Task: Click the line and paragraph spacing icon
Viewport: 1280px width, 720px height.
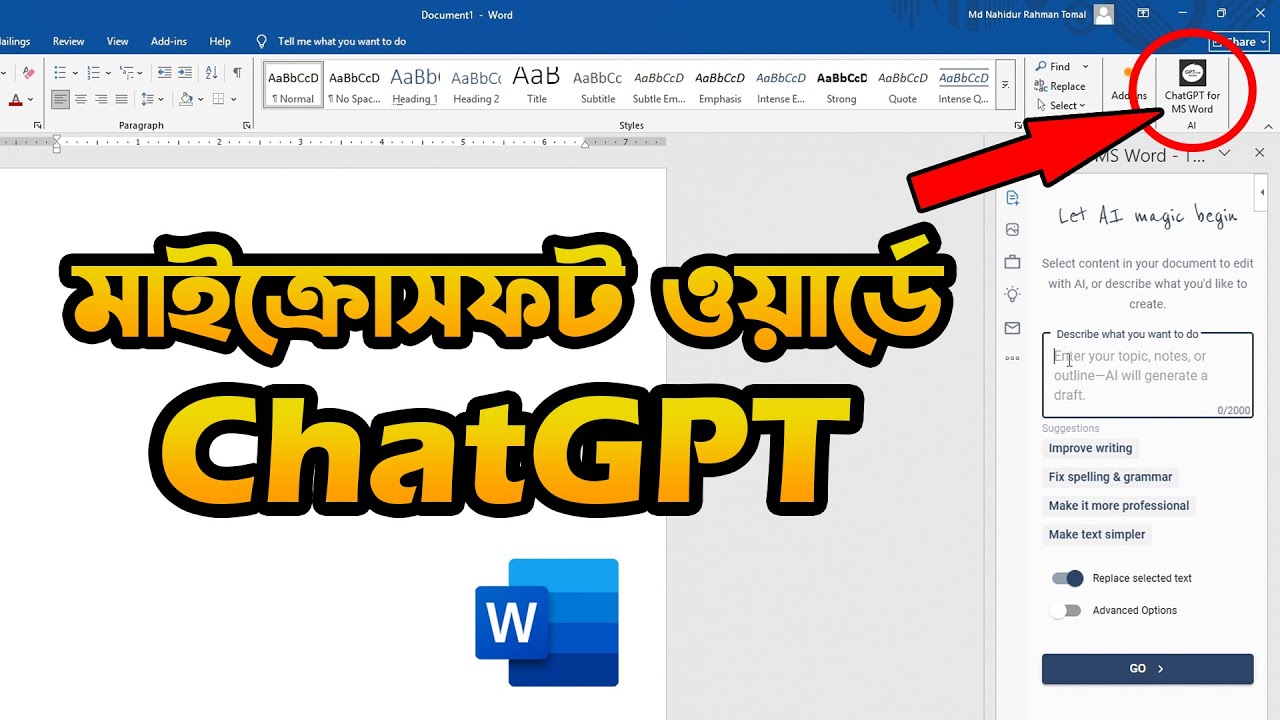Action: (x=147, y=99)
